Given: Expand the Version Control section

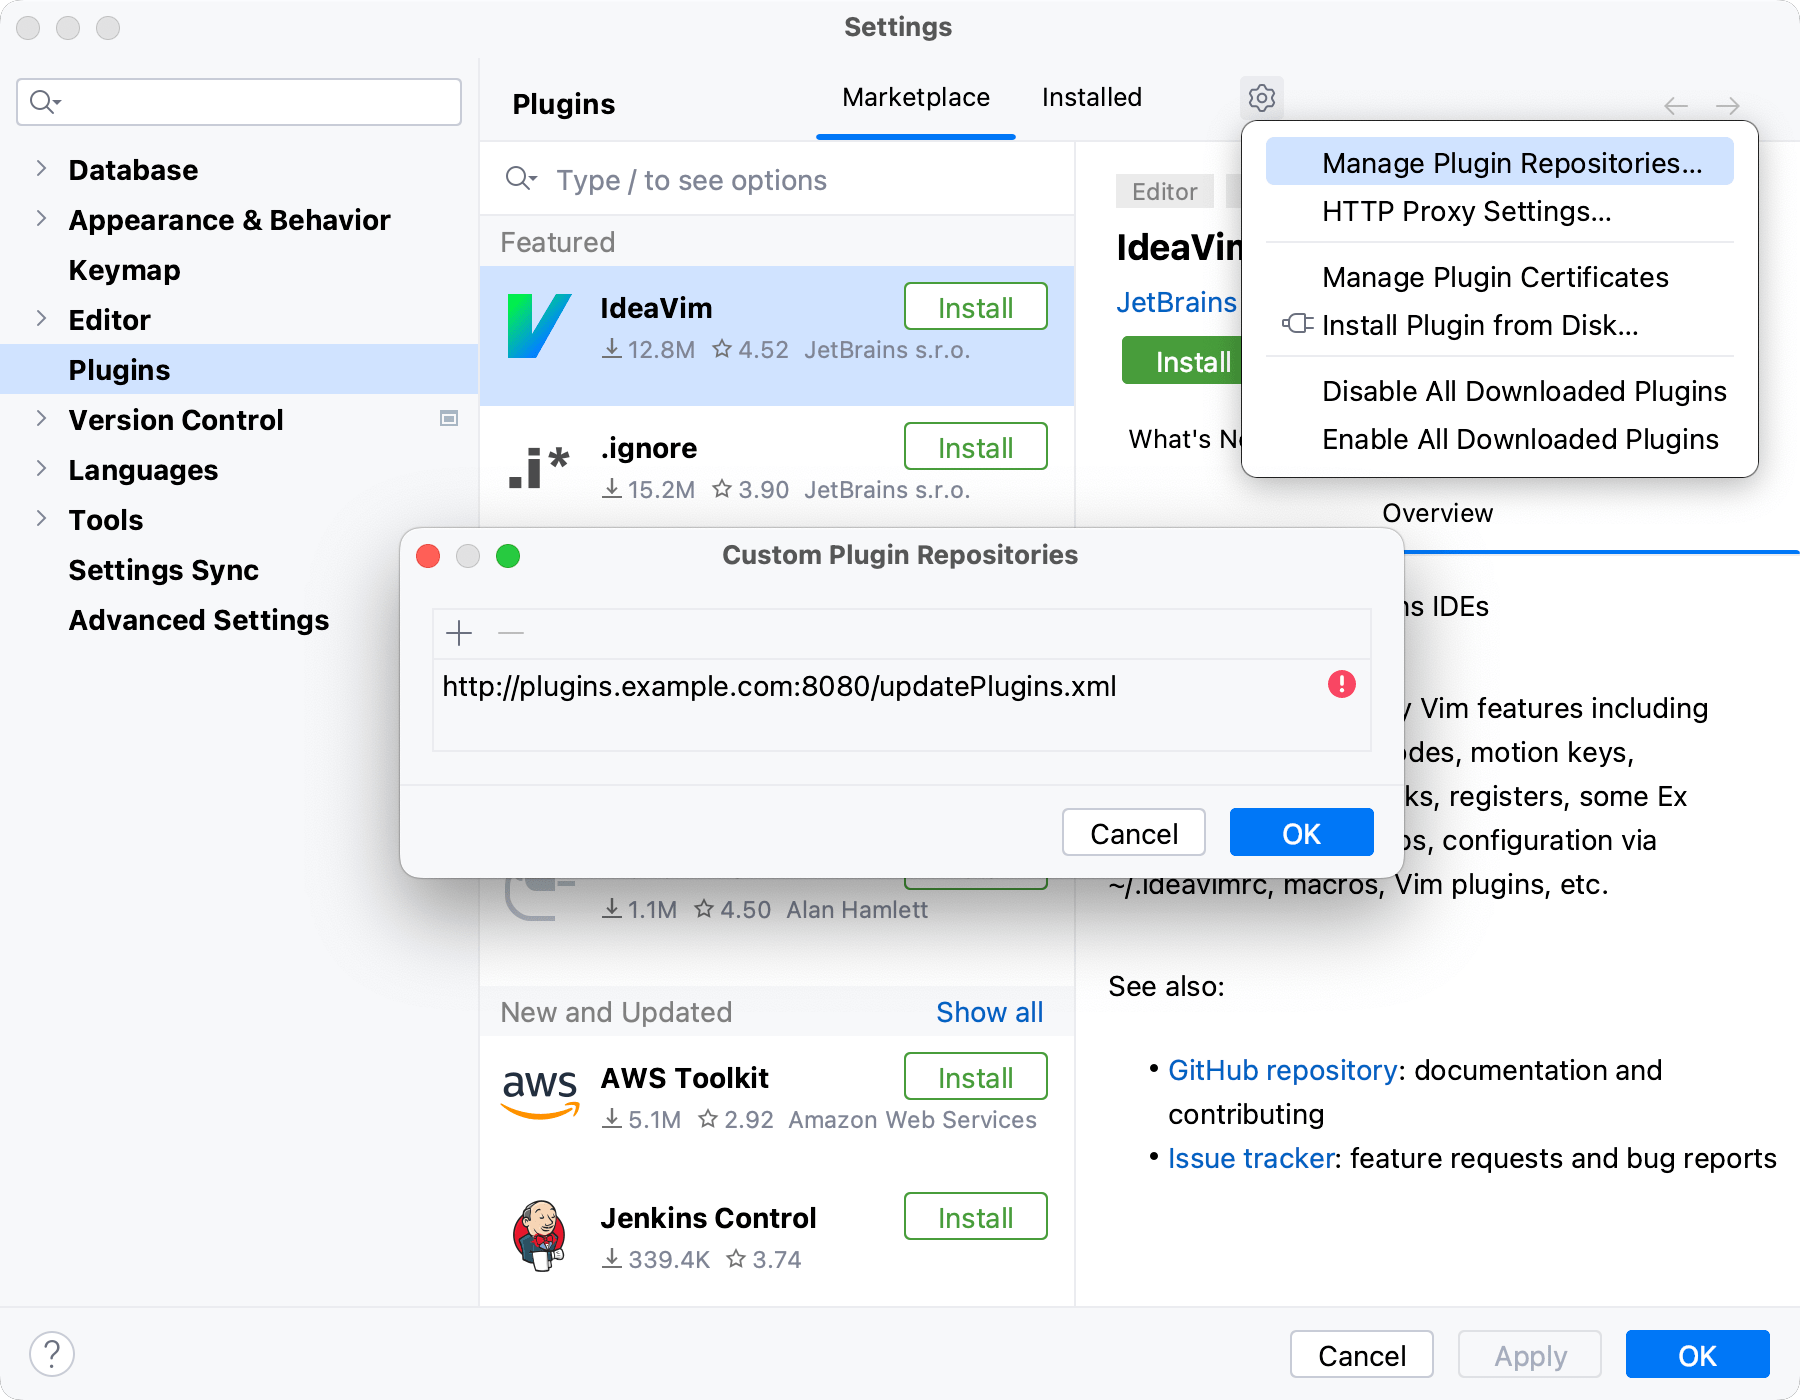Looking at the screenshot, I should [40, 419].
